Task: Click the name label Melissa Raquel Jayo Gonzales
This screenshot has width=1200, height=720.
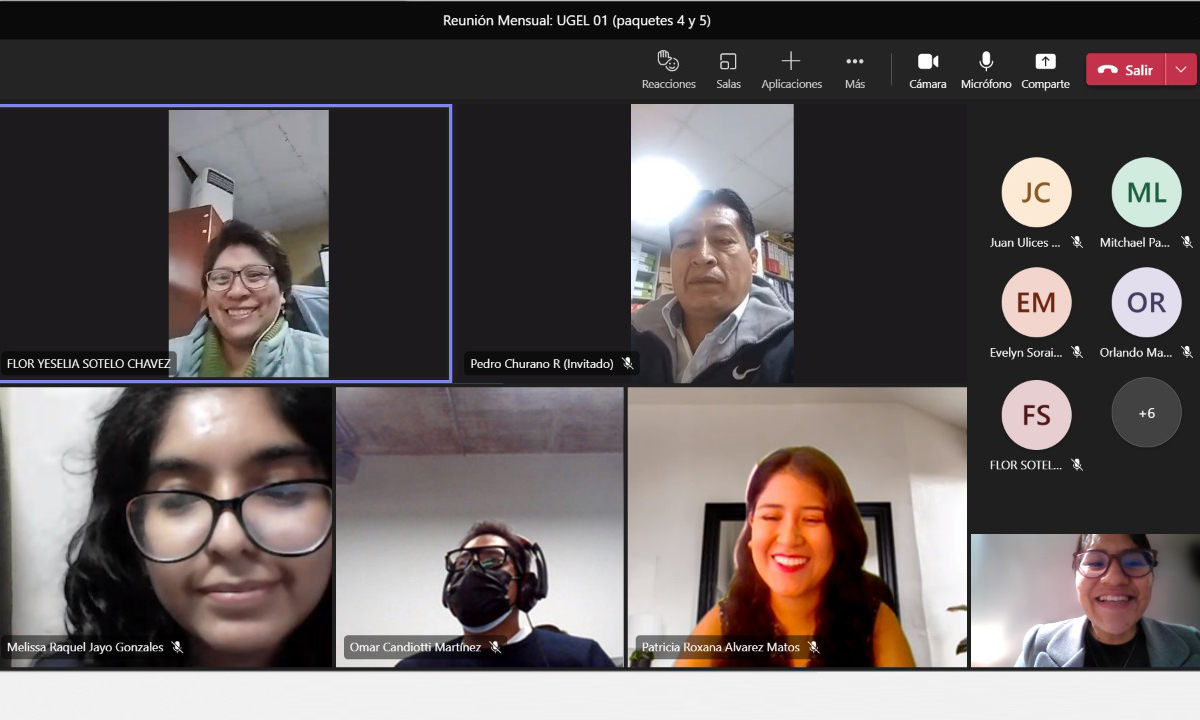Action: 85,647
